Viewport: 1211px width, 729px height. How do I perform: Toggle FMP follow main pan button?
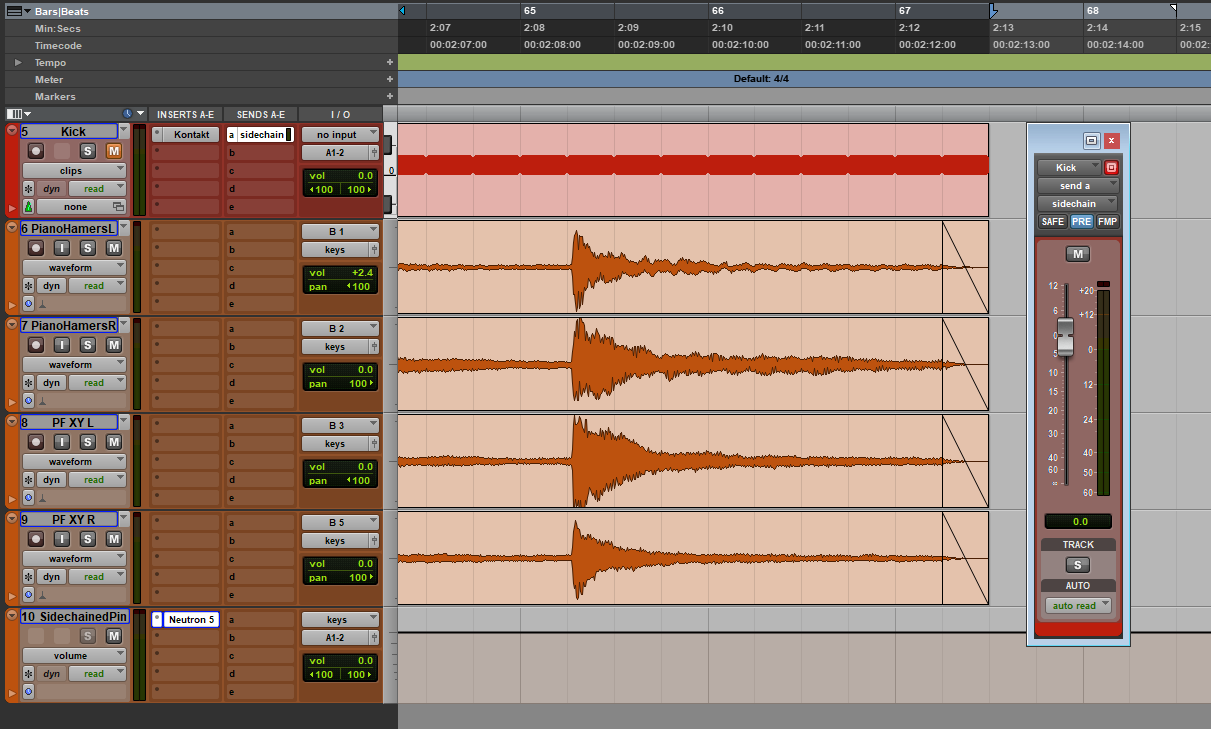click(1108, 222)
